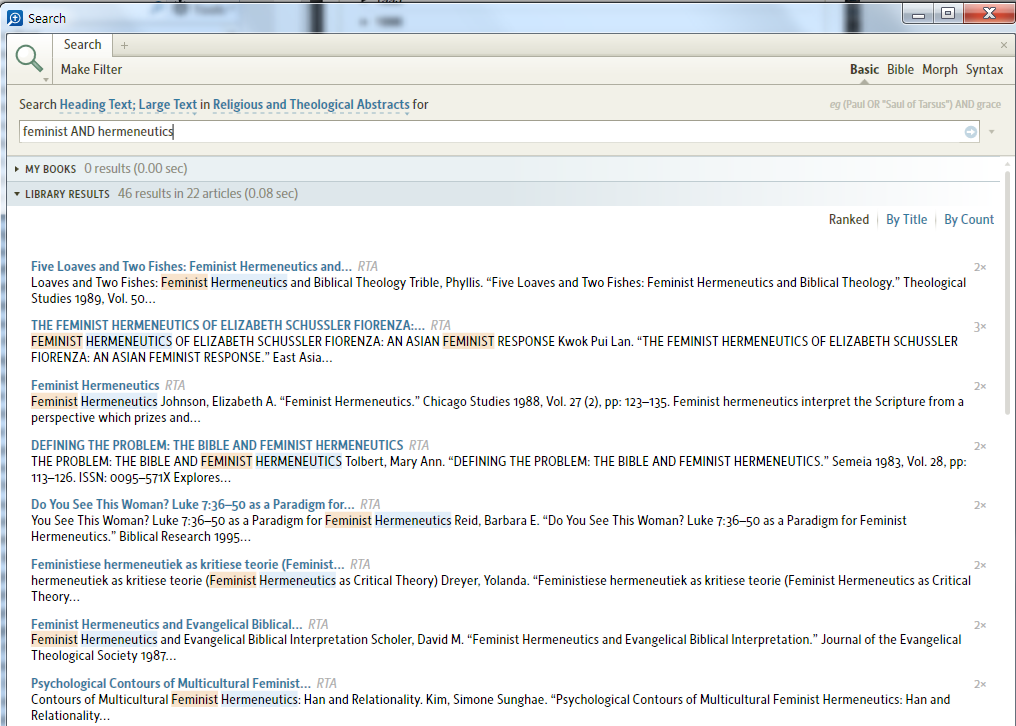Switch to Basic search mode
Screen dimensions: 1016x726
click(864, 69)
